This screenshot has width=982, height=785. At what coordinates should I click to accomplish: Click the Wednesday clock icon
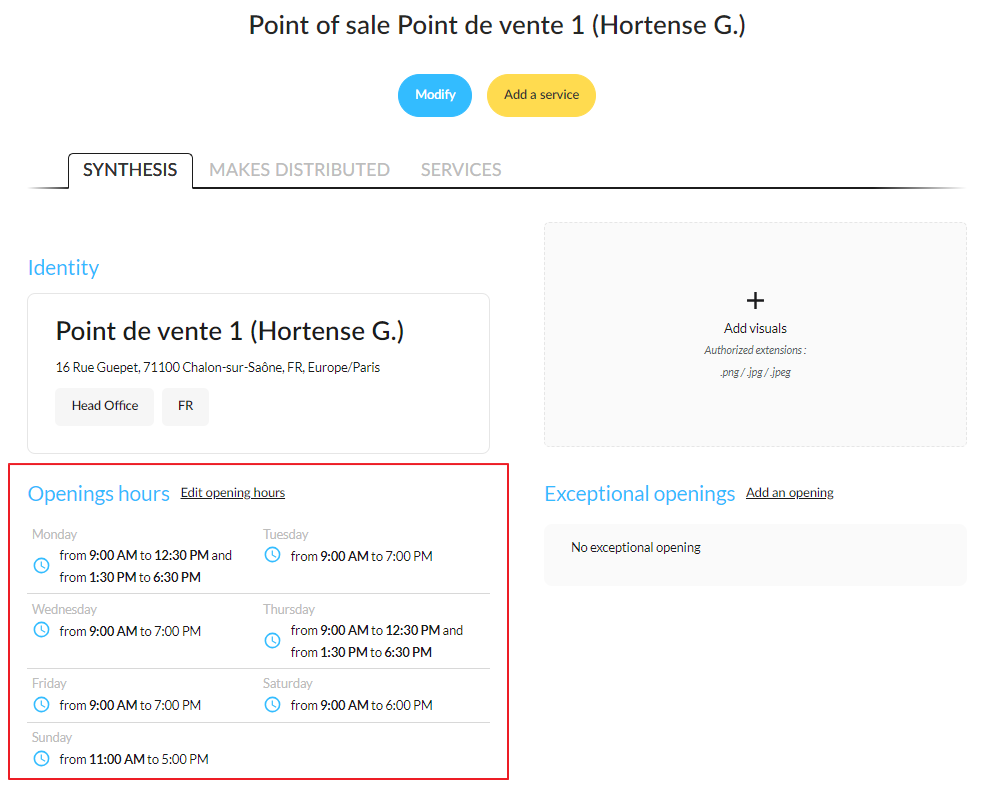41,630
